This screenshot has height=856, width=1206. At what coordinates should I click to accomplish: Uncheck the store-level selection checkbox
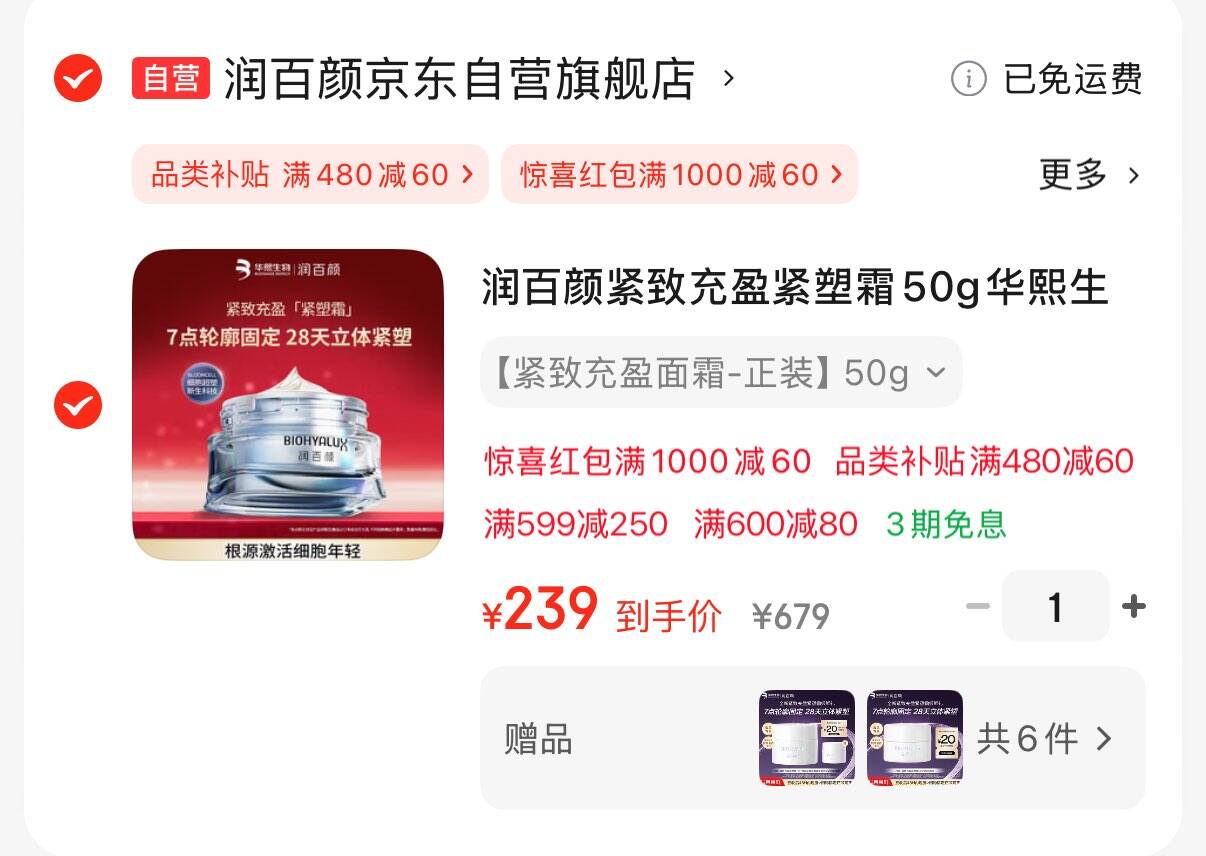[x=78, y=78]
